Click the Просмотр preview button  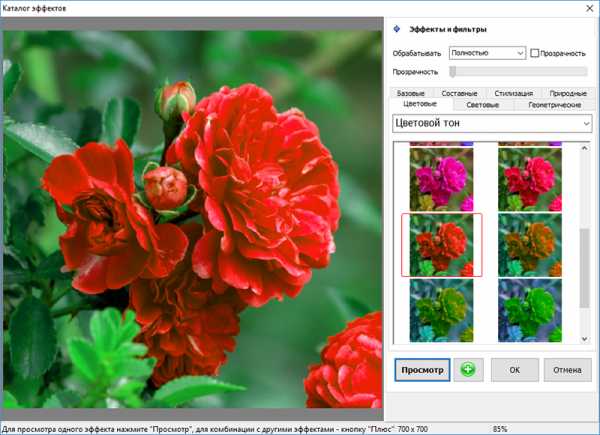tap(422, 370)
